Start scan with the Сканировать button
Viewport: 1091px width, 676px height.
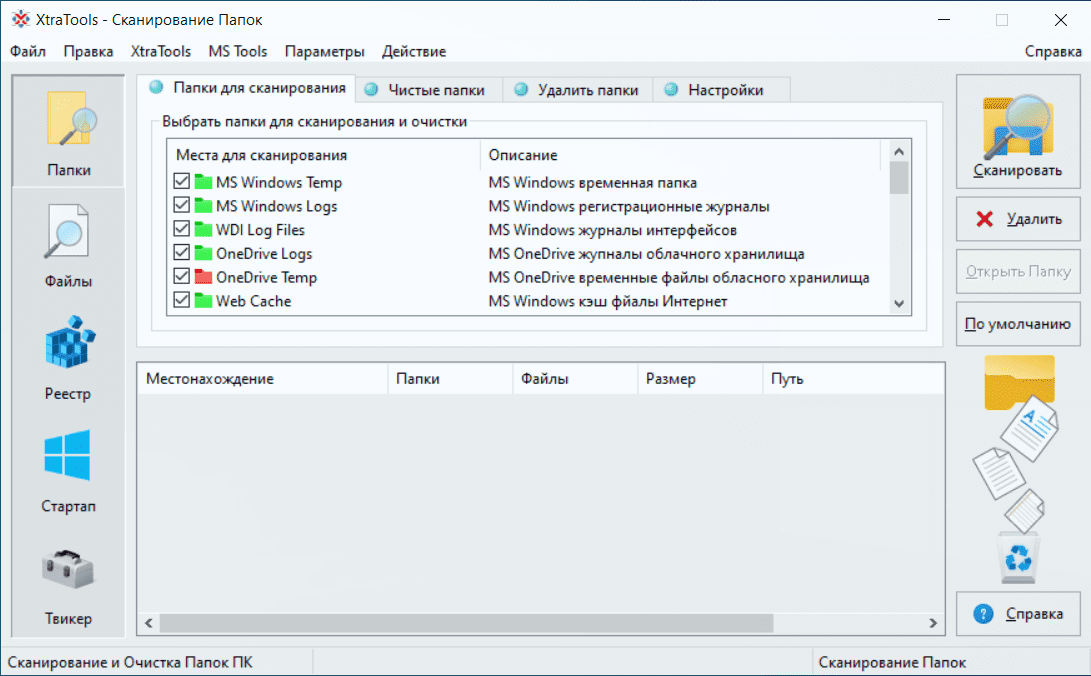[x=1018, y=131]
